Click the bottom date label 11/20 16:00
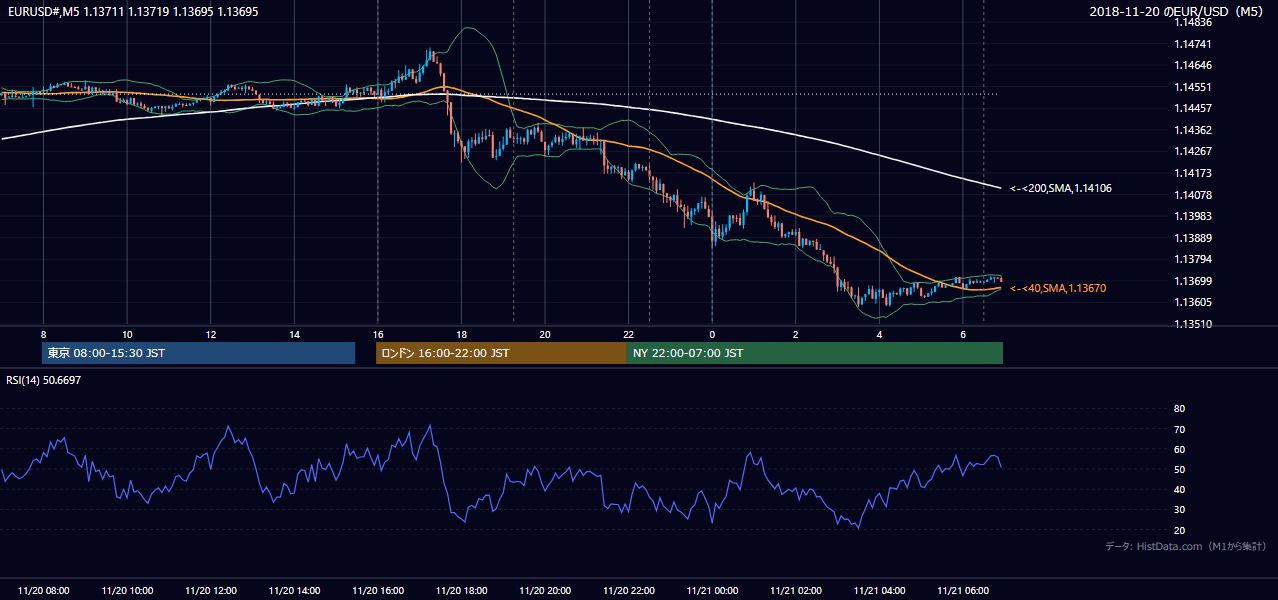The height and width of the screenshot is (600, 1278). [378, 591]
